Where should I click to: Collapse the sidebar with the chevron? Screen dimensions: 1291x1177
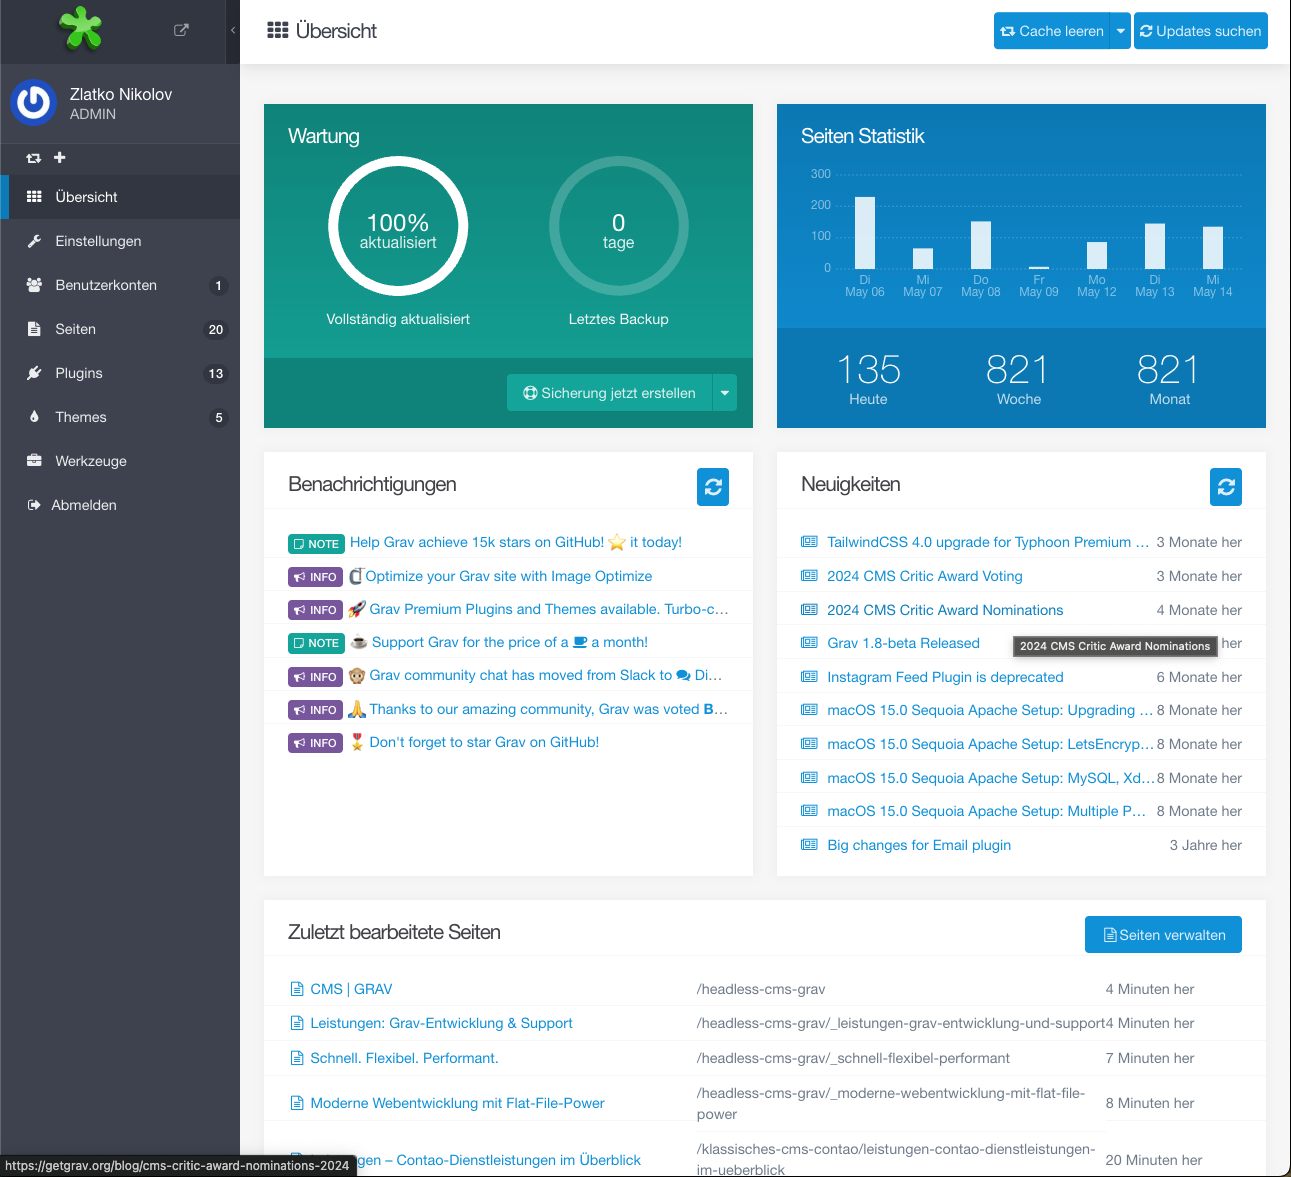pyautogui.click(x=233, y=30)
